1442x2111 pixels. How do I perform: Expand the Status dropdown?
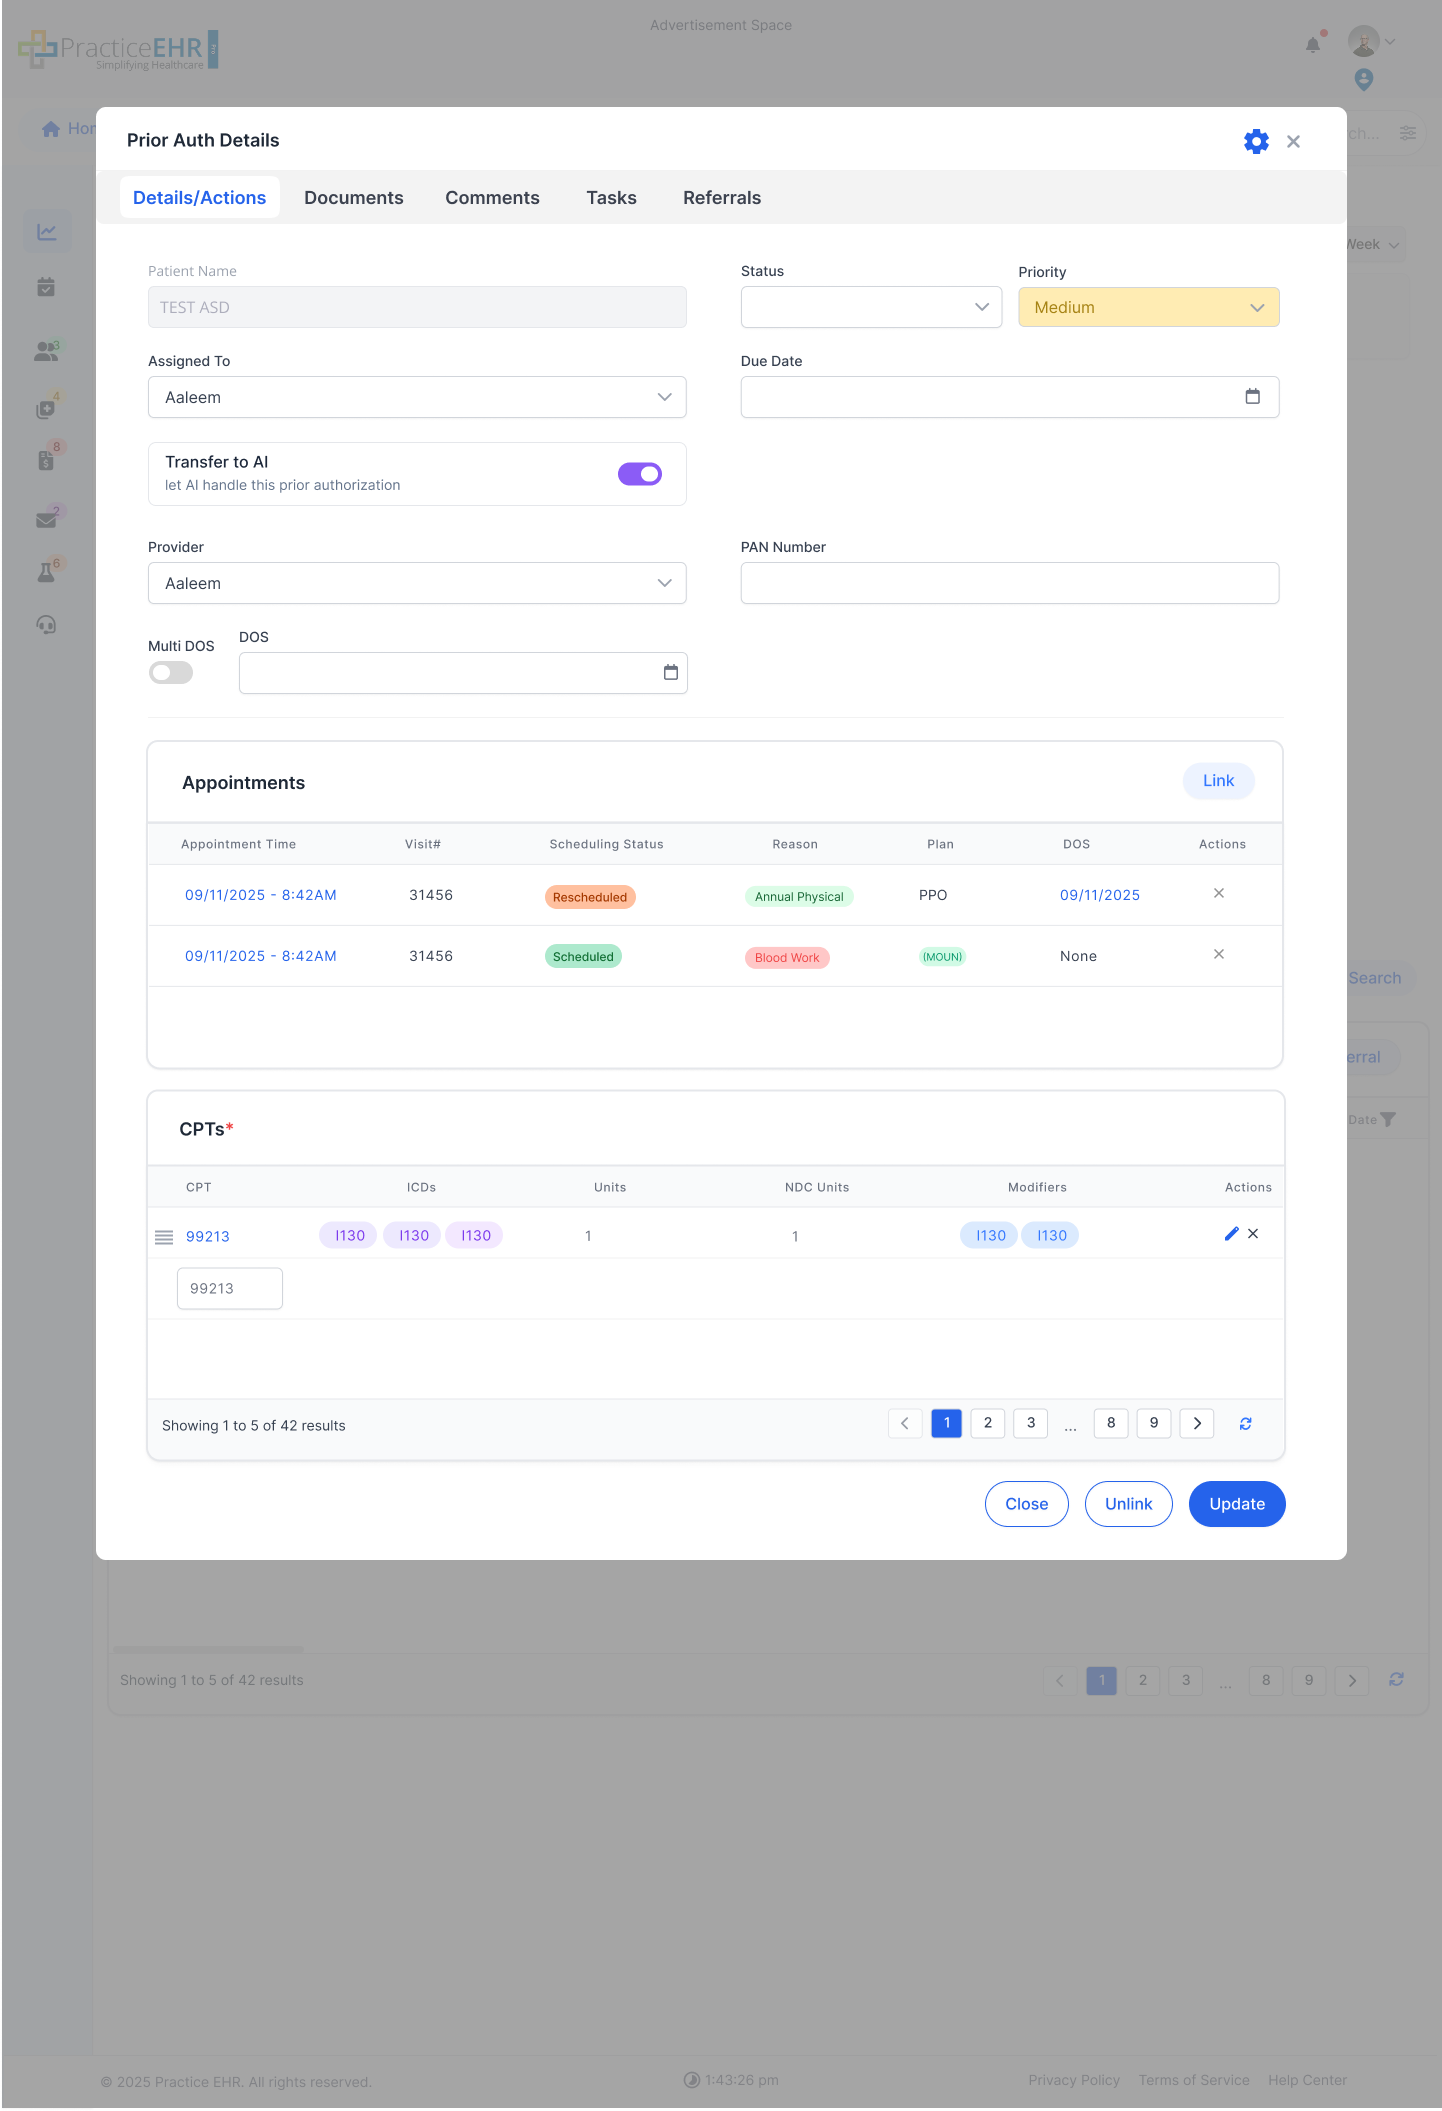(870, 307)
